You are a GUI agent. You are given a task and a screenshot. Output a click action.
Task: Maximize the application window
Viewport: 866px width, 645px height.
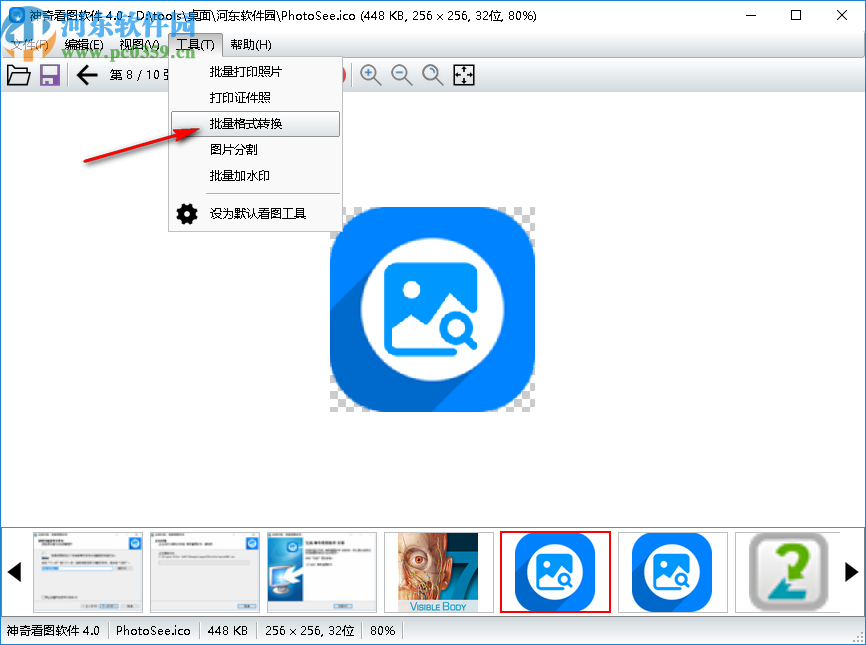pyautogui.click(x=796, y=15)
